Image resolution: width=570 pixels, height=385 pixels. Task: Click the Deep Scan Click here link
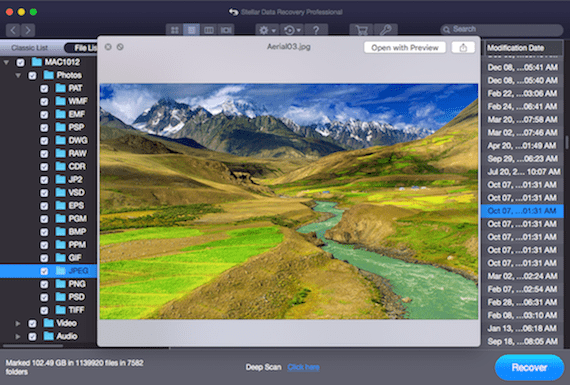point(304,367)
